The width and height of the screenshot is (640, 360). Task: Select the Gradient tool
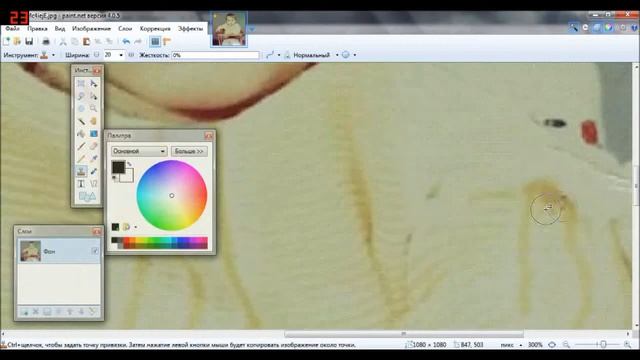93,134
